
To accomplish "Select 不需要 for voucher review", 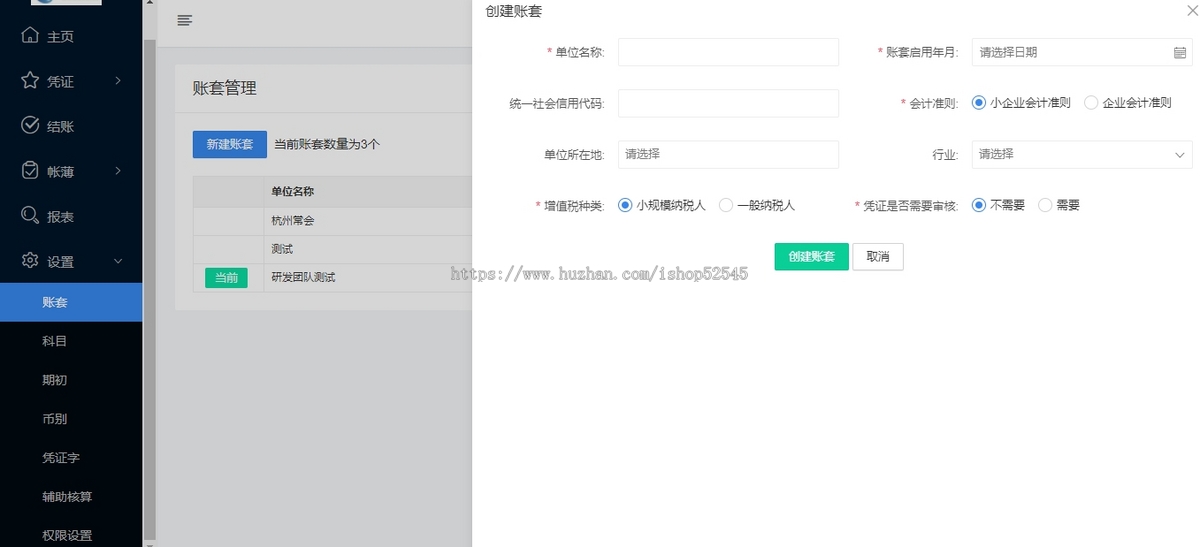I will point(999,205).
